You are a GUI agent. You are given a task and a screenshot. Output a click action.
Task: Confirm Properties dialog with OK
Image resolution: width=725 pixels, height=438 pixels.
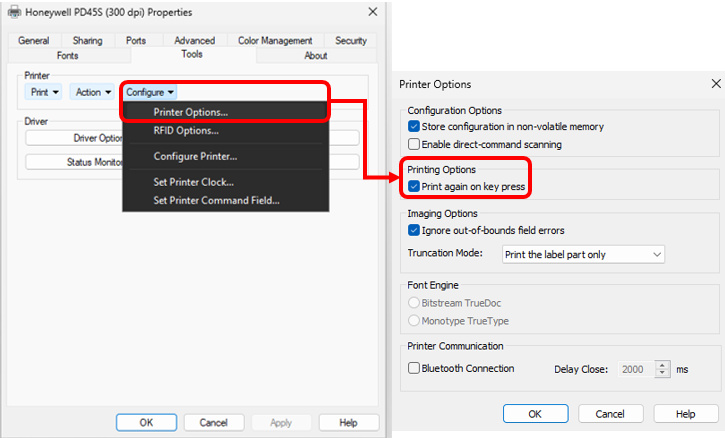pos(146,422)
